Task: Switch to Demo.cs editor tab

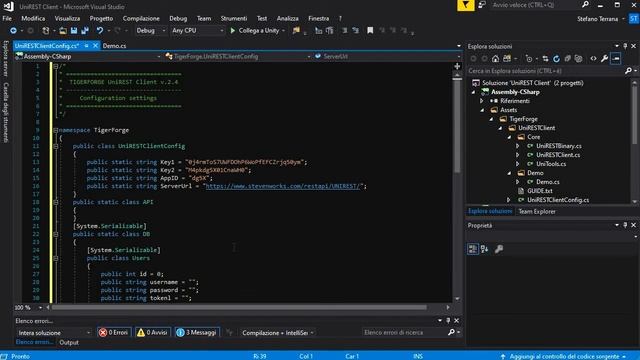Action: pos(114,46)
